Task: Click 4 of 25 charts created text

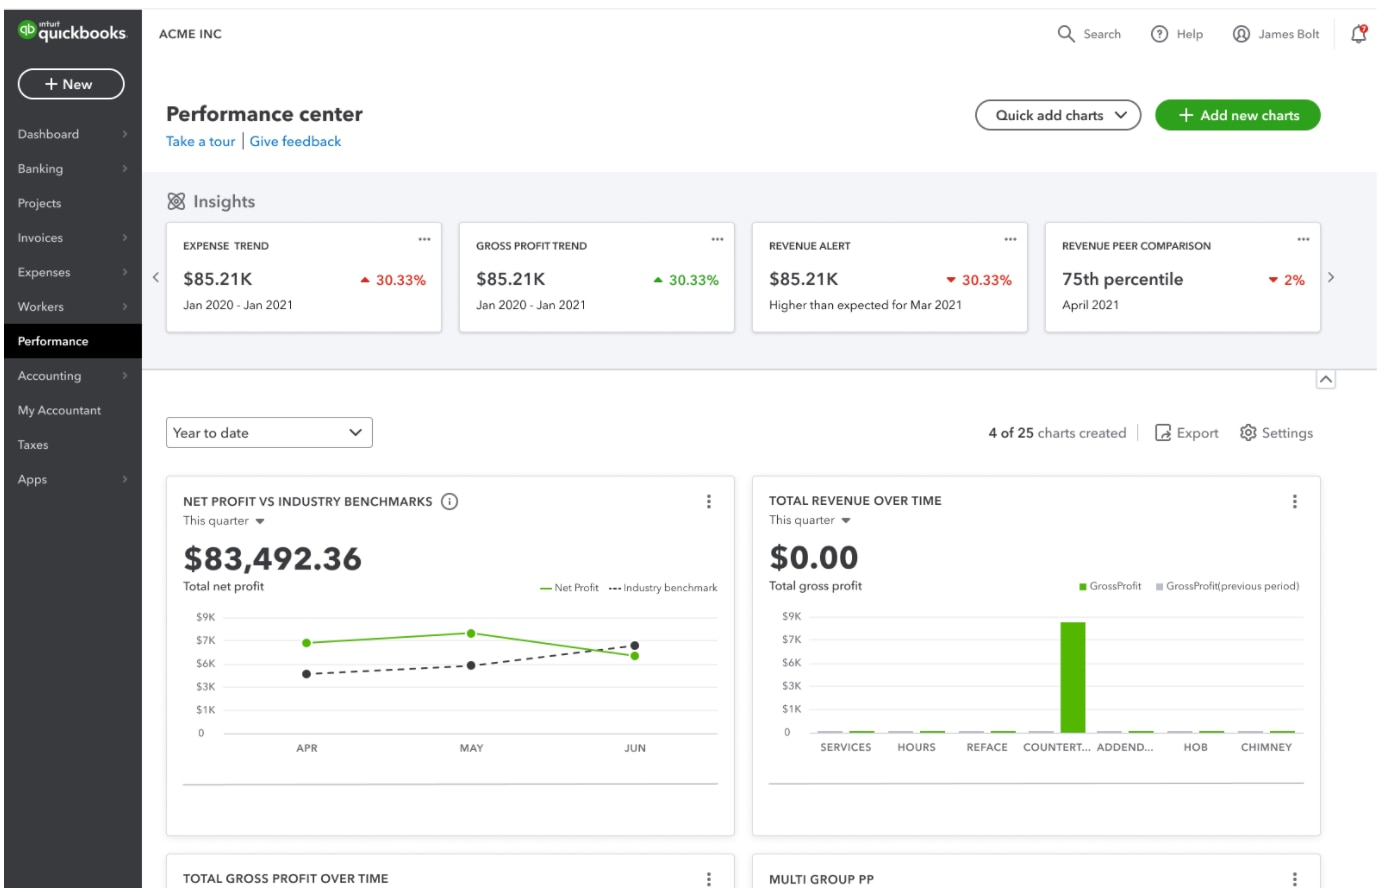Action: pos(1057,433)
